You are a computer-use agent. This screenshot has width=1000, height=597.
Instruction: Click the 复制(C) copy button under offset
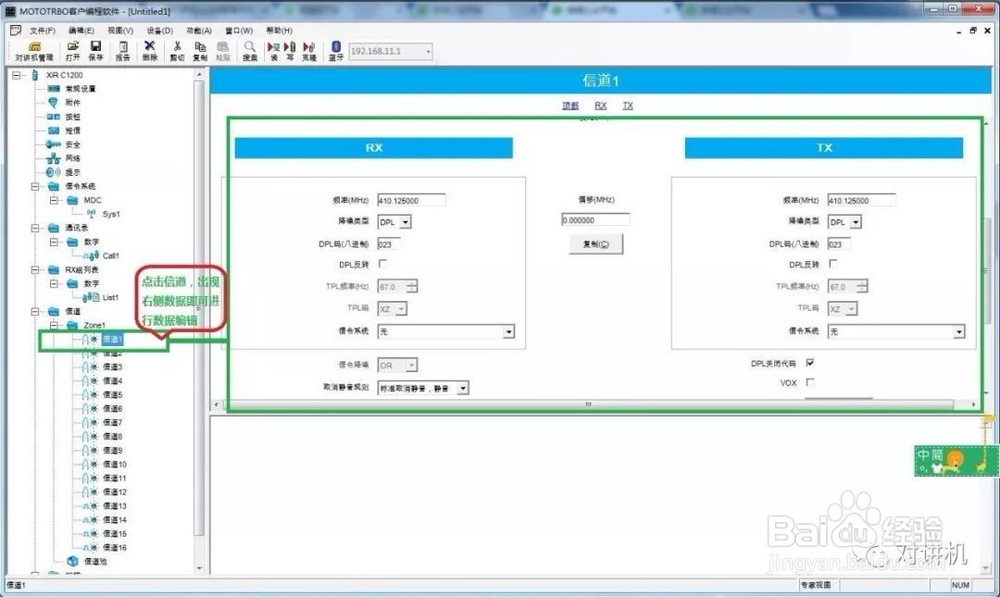point(596,244)
